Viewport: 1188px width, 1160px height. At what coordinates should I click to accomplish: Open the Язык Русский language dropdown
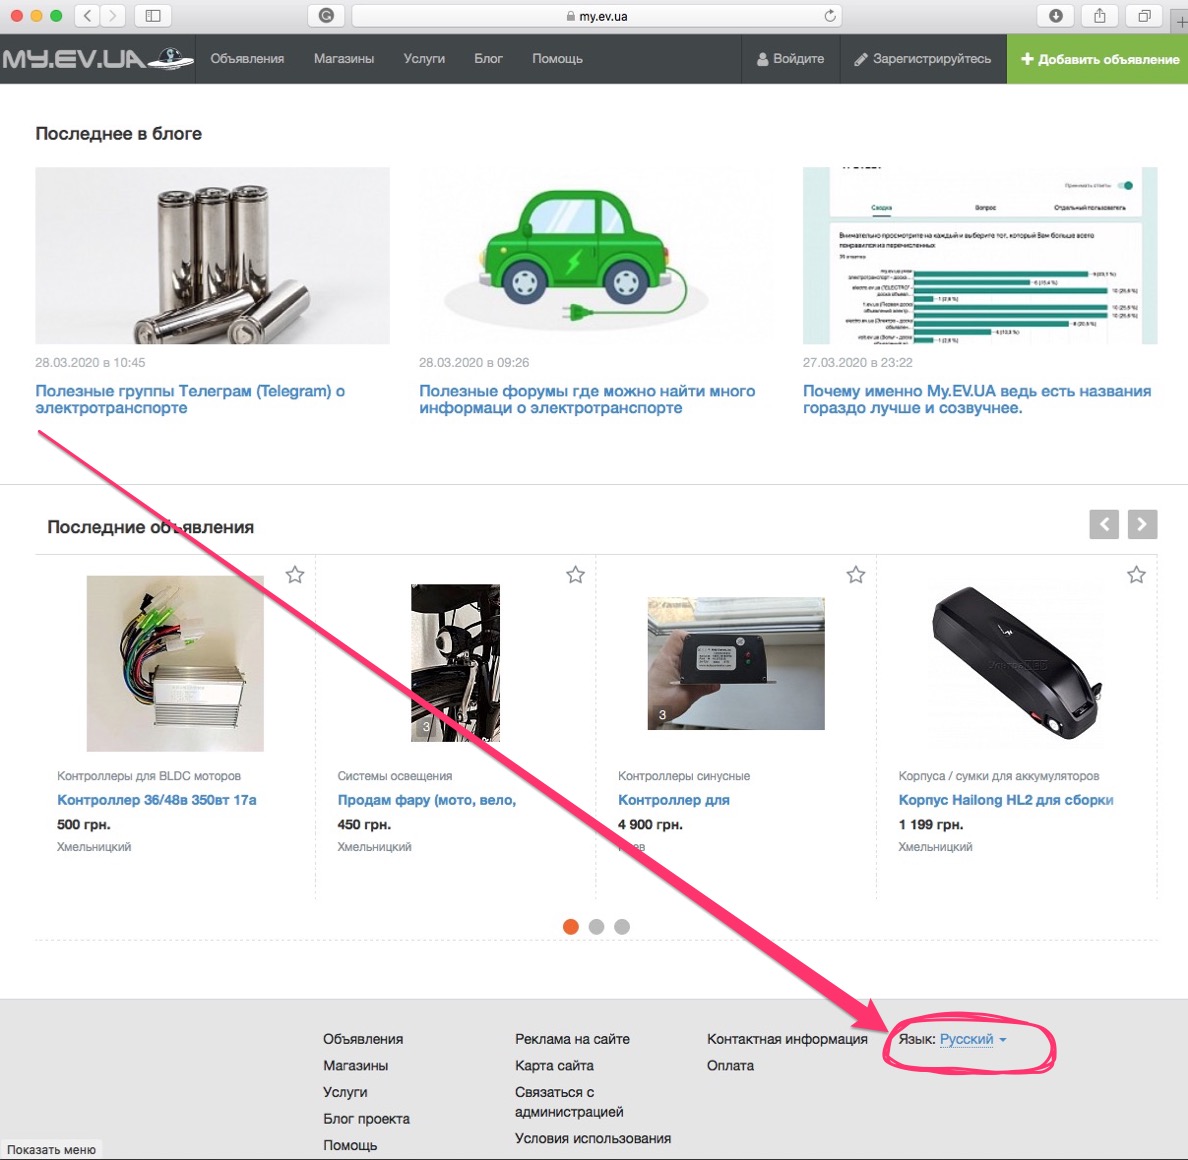(x=972, y=1039)
